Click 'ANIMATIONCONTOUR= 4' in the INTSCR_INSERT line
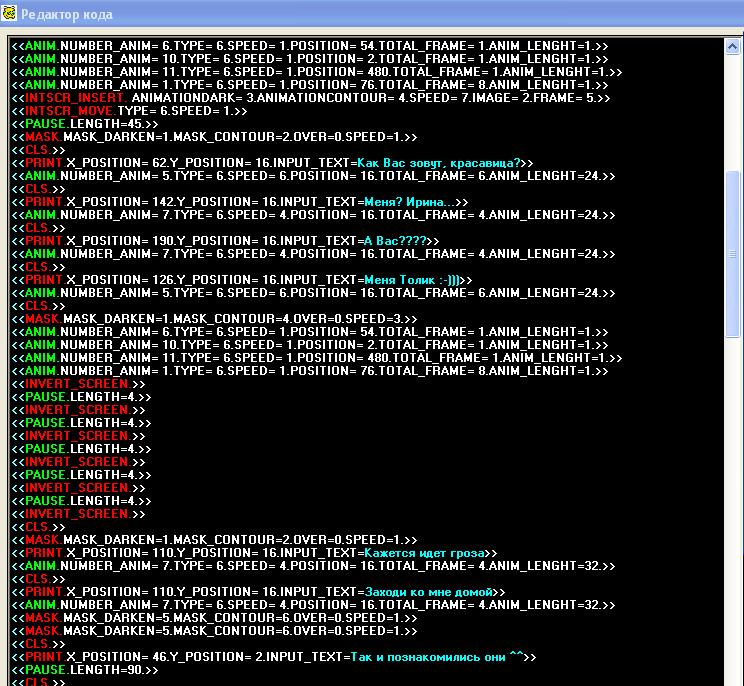 [332, 98]
